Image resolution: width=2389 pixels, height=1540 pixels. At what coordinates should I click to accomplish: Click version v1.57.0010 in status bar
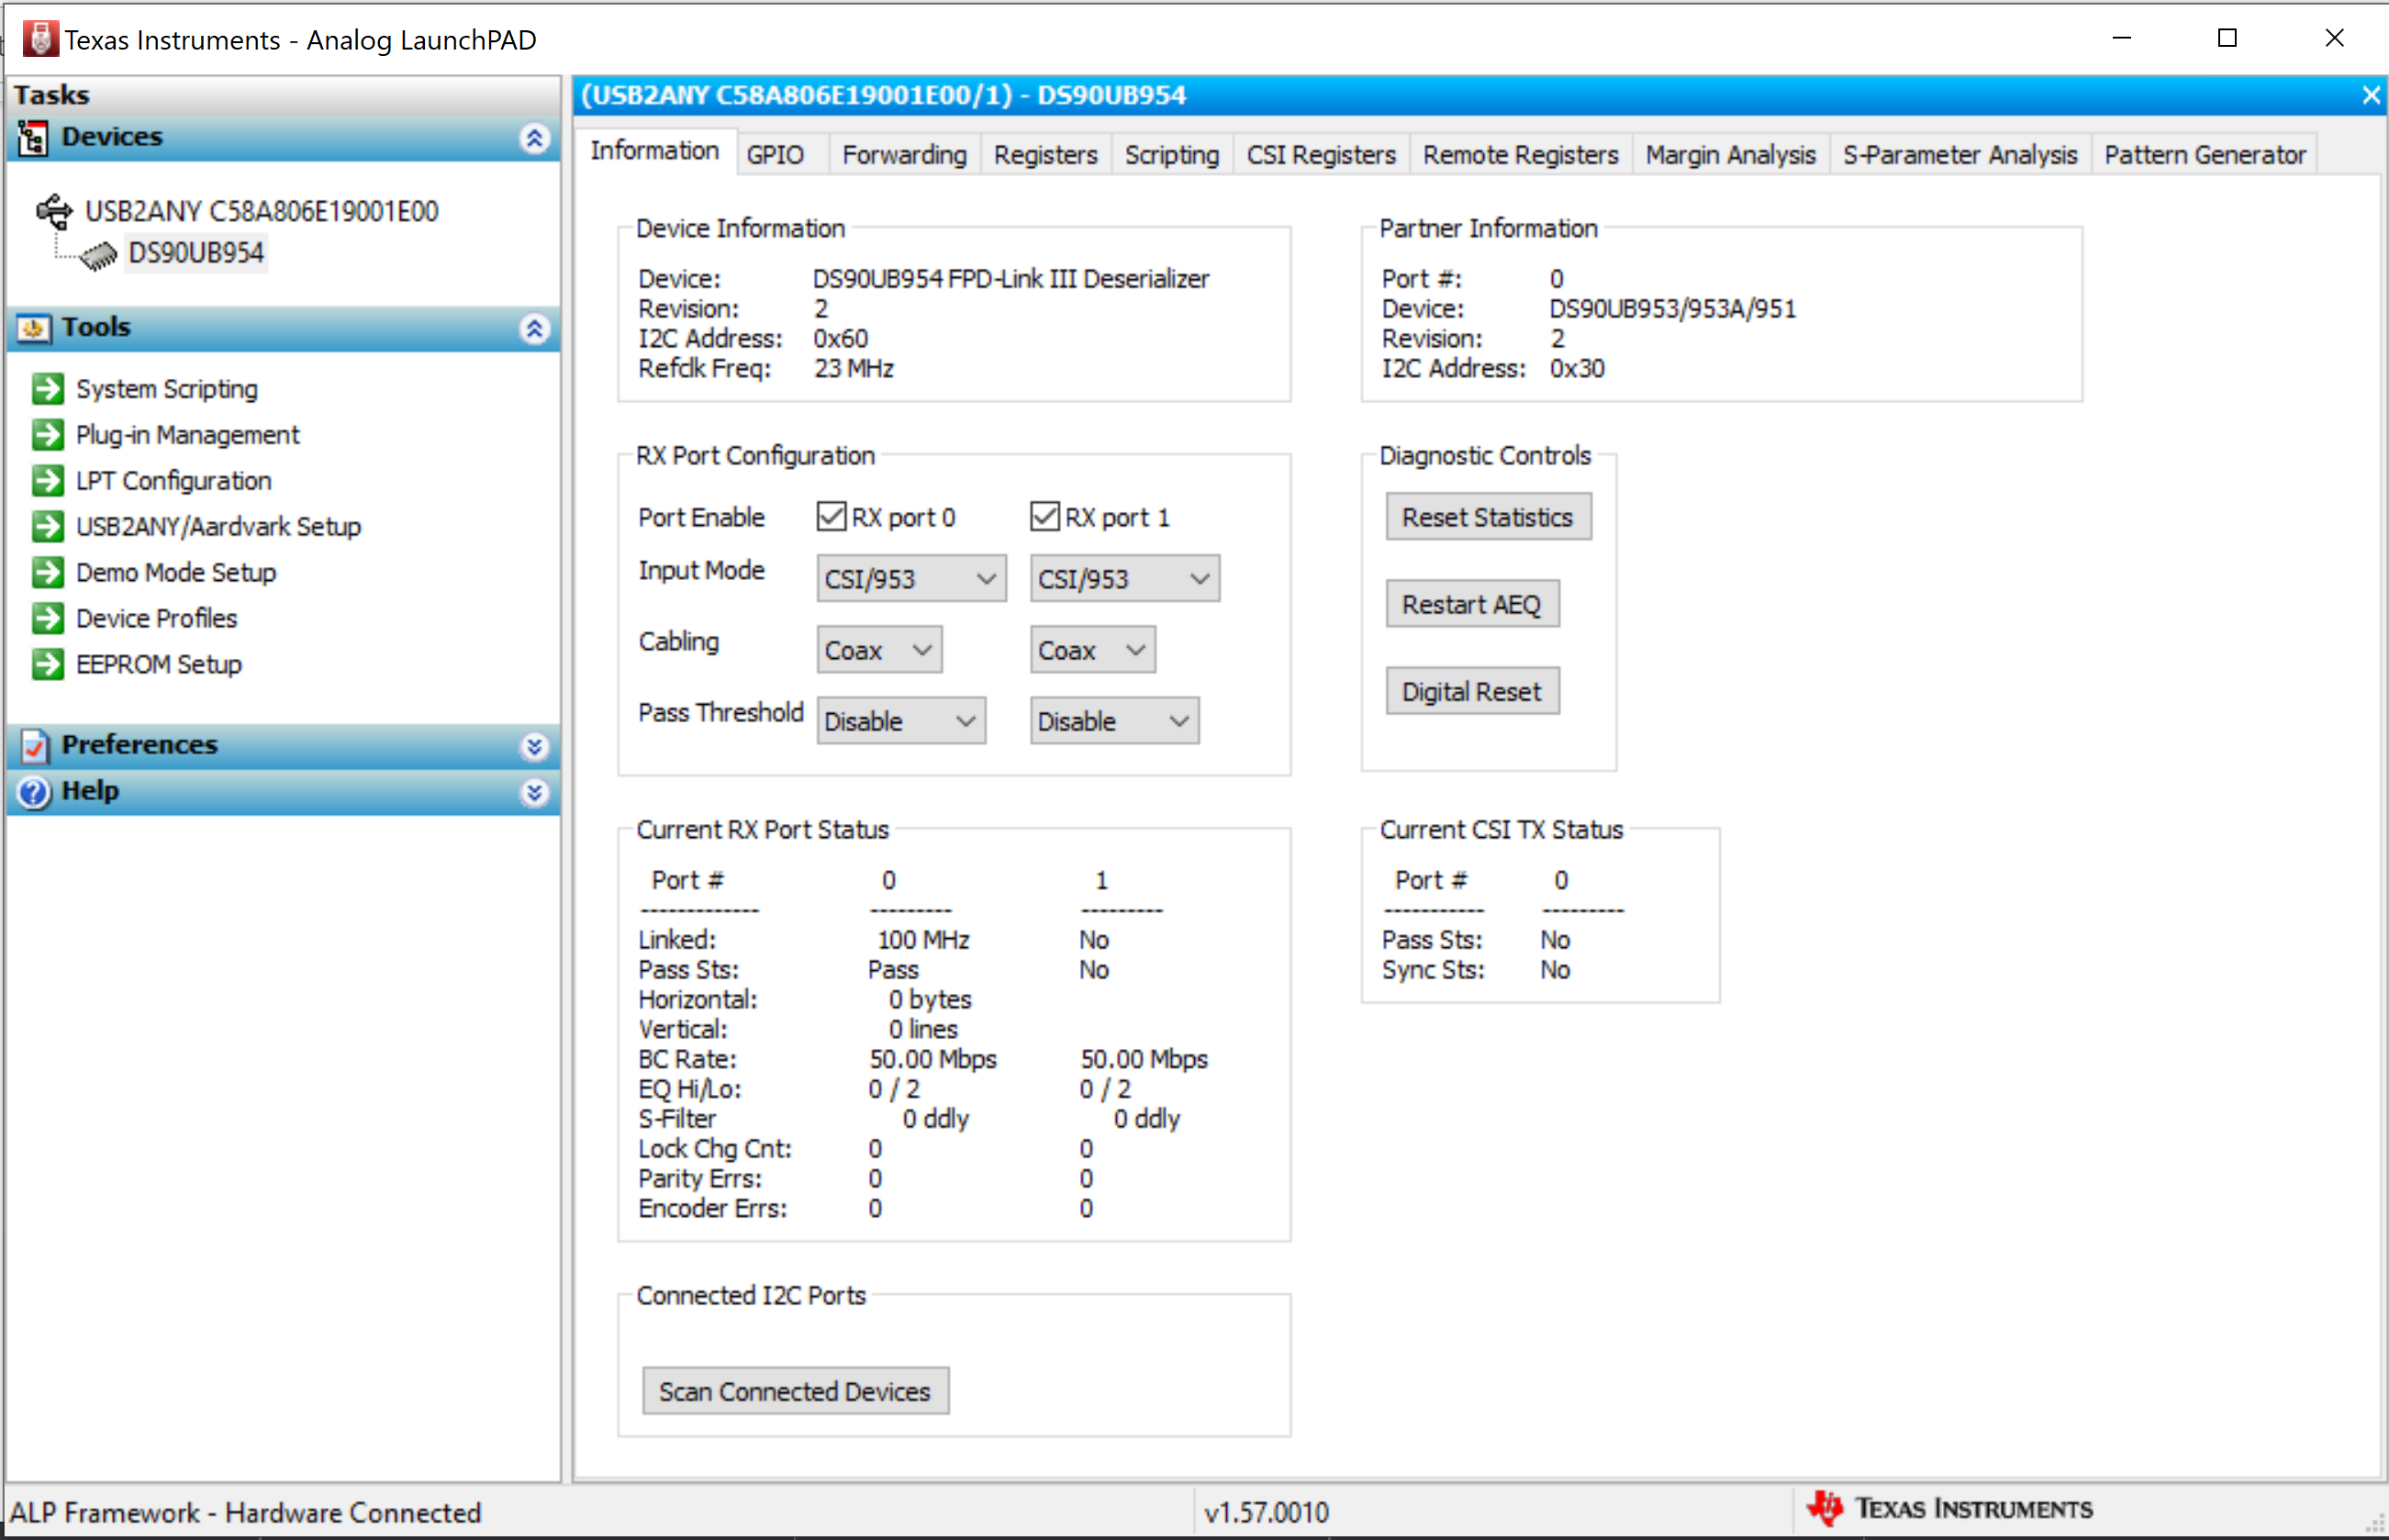tap(1266, 1512)
